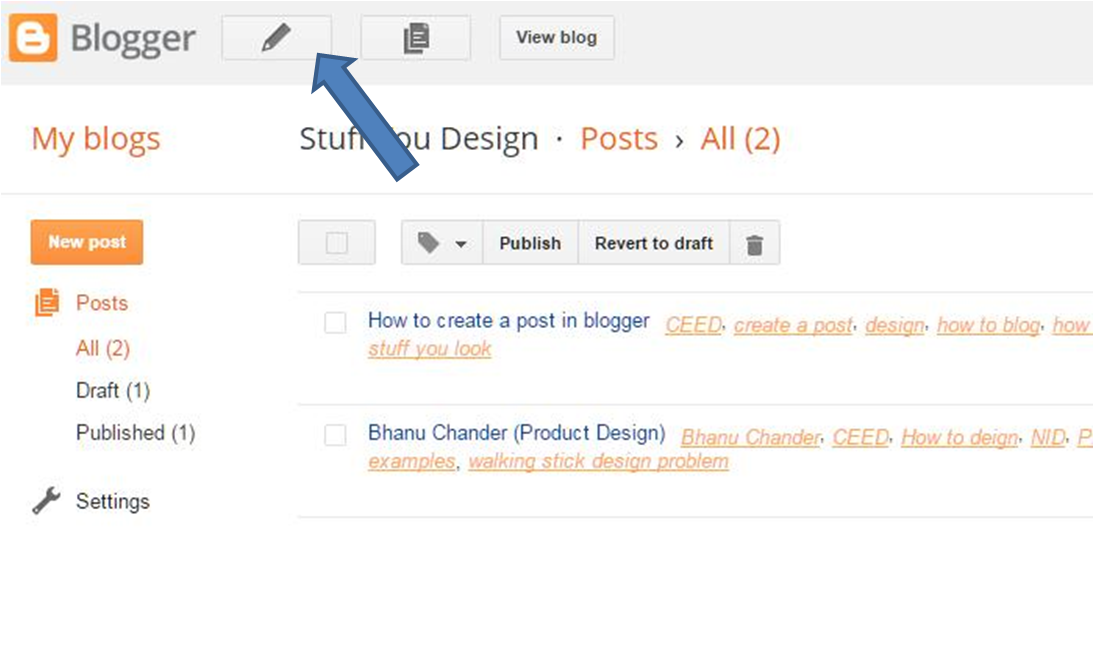Open the 'CEED' label link

point(692,324)
